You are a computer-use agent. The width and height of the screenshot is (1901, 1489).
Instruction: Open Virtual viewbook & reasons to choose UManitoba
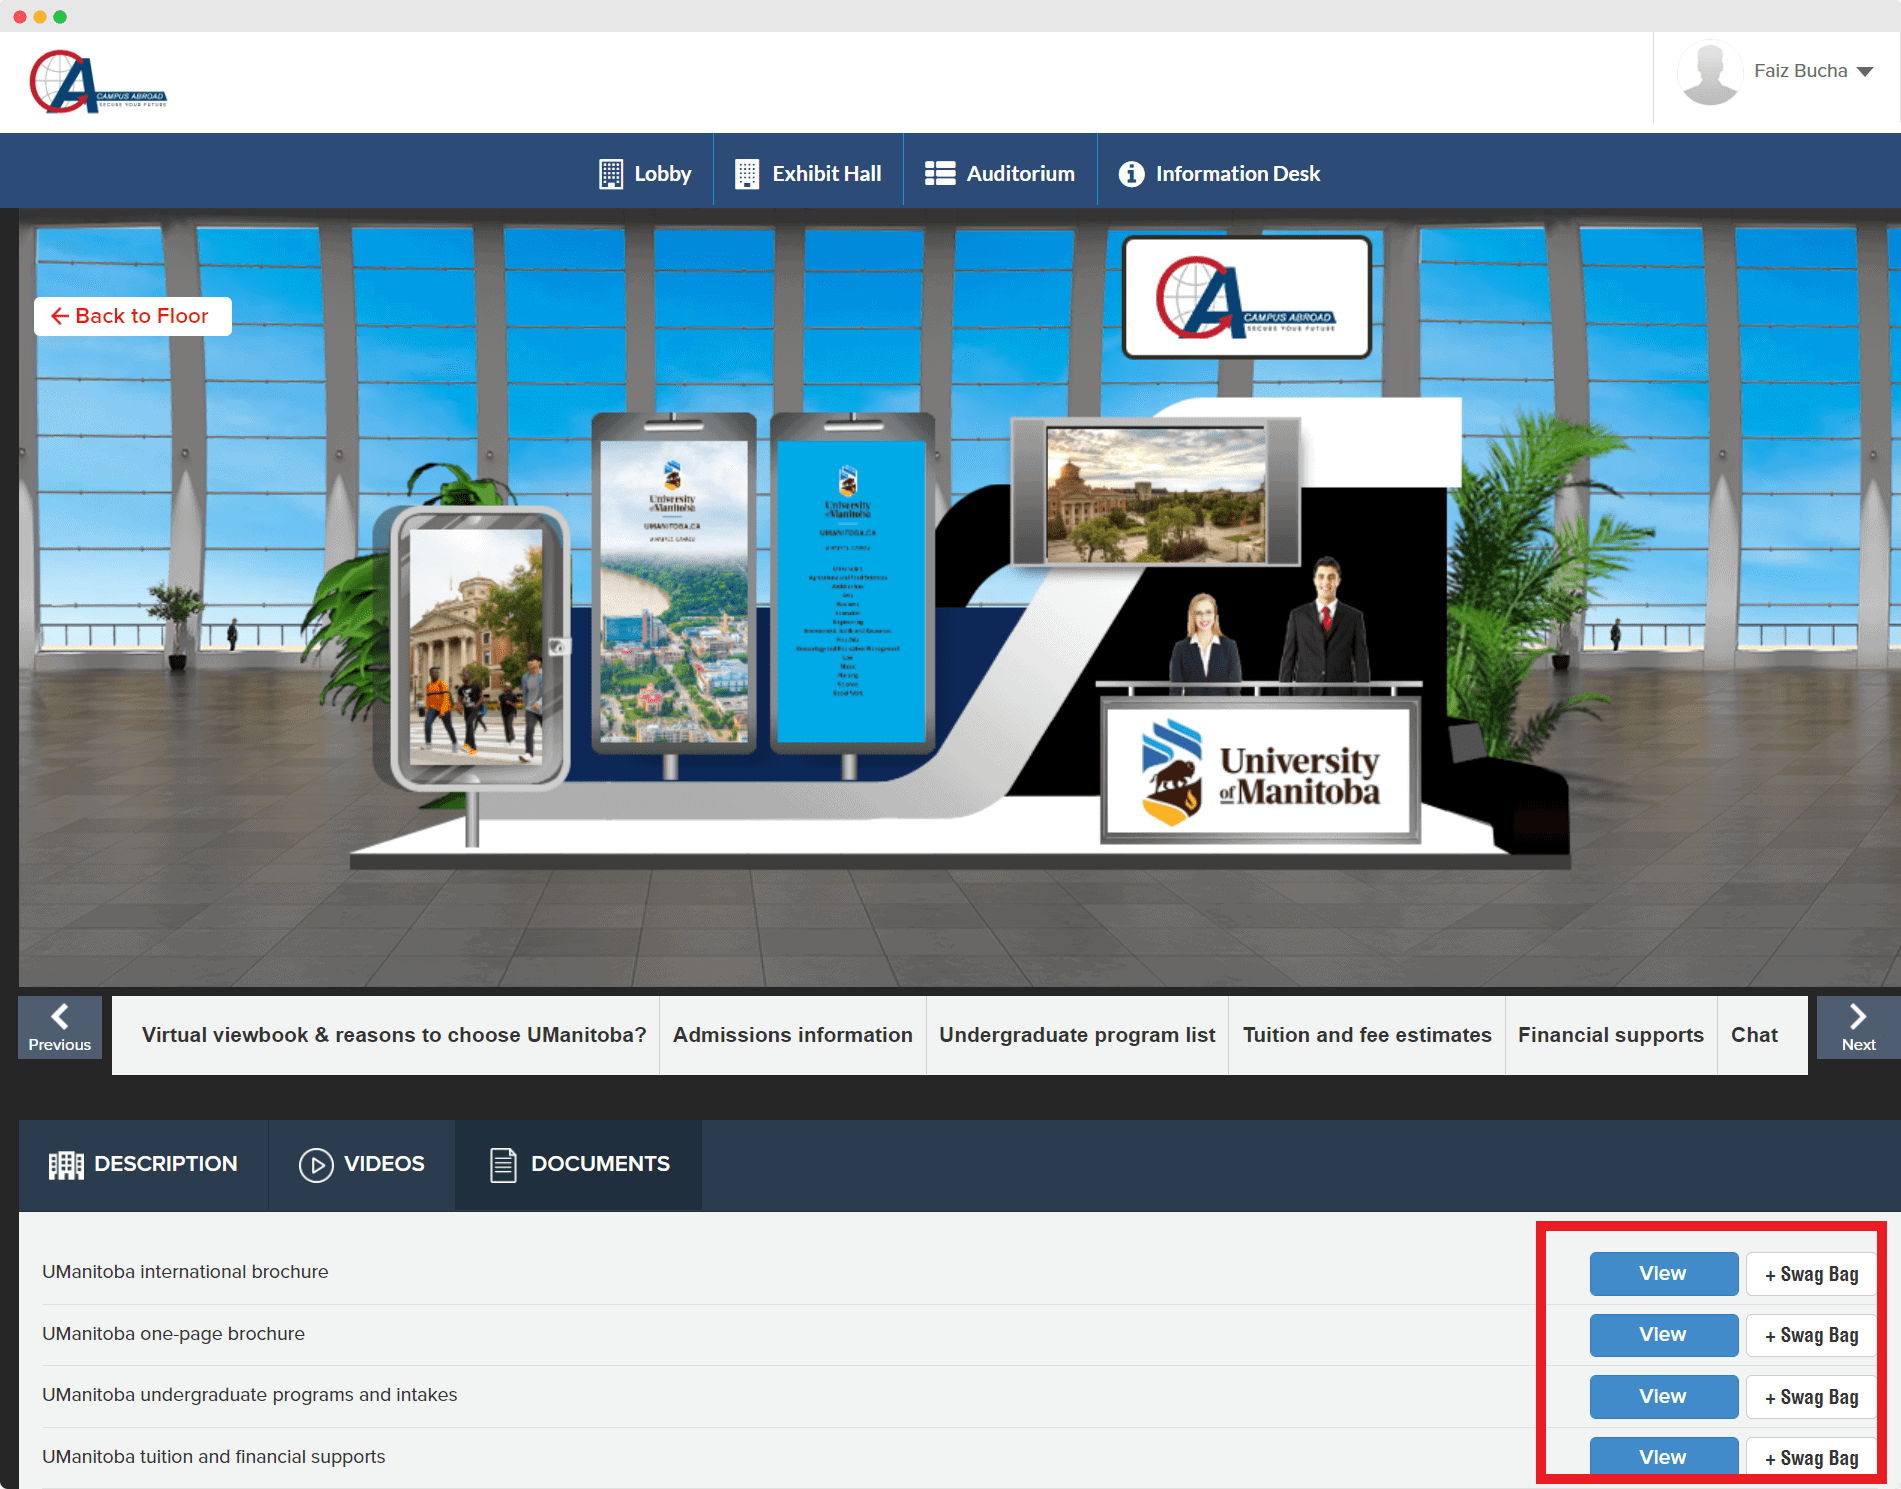point(394,1035)
